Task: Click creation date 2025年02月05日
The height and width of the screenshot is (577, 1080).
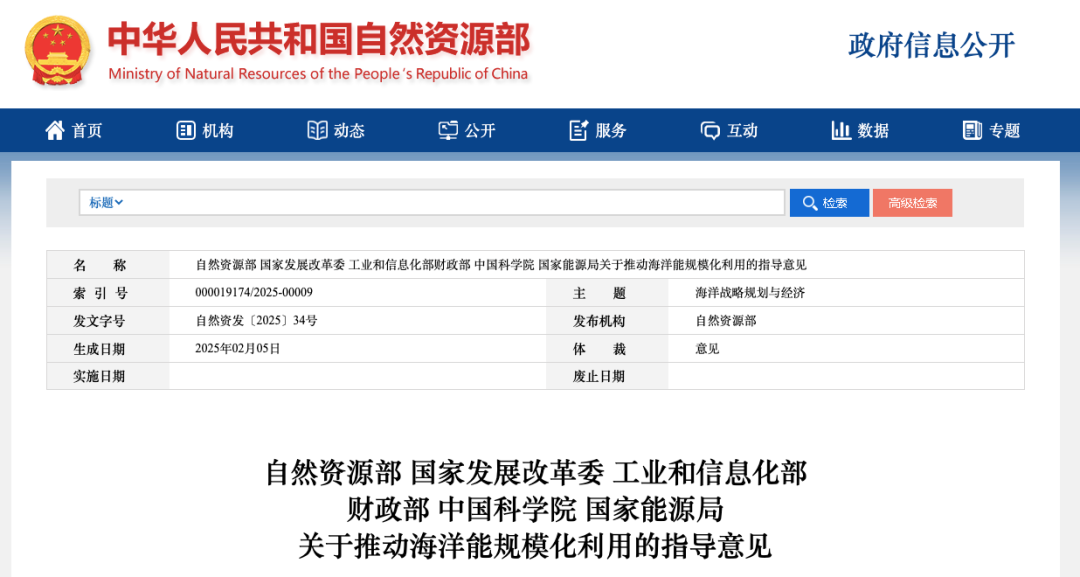Action: (x=238, y=348)
